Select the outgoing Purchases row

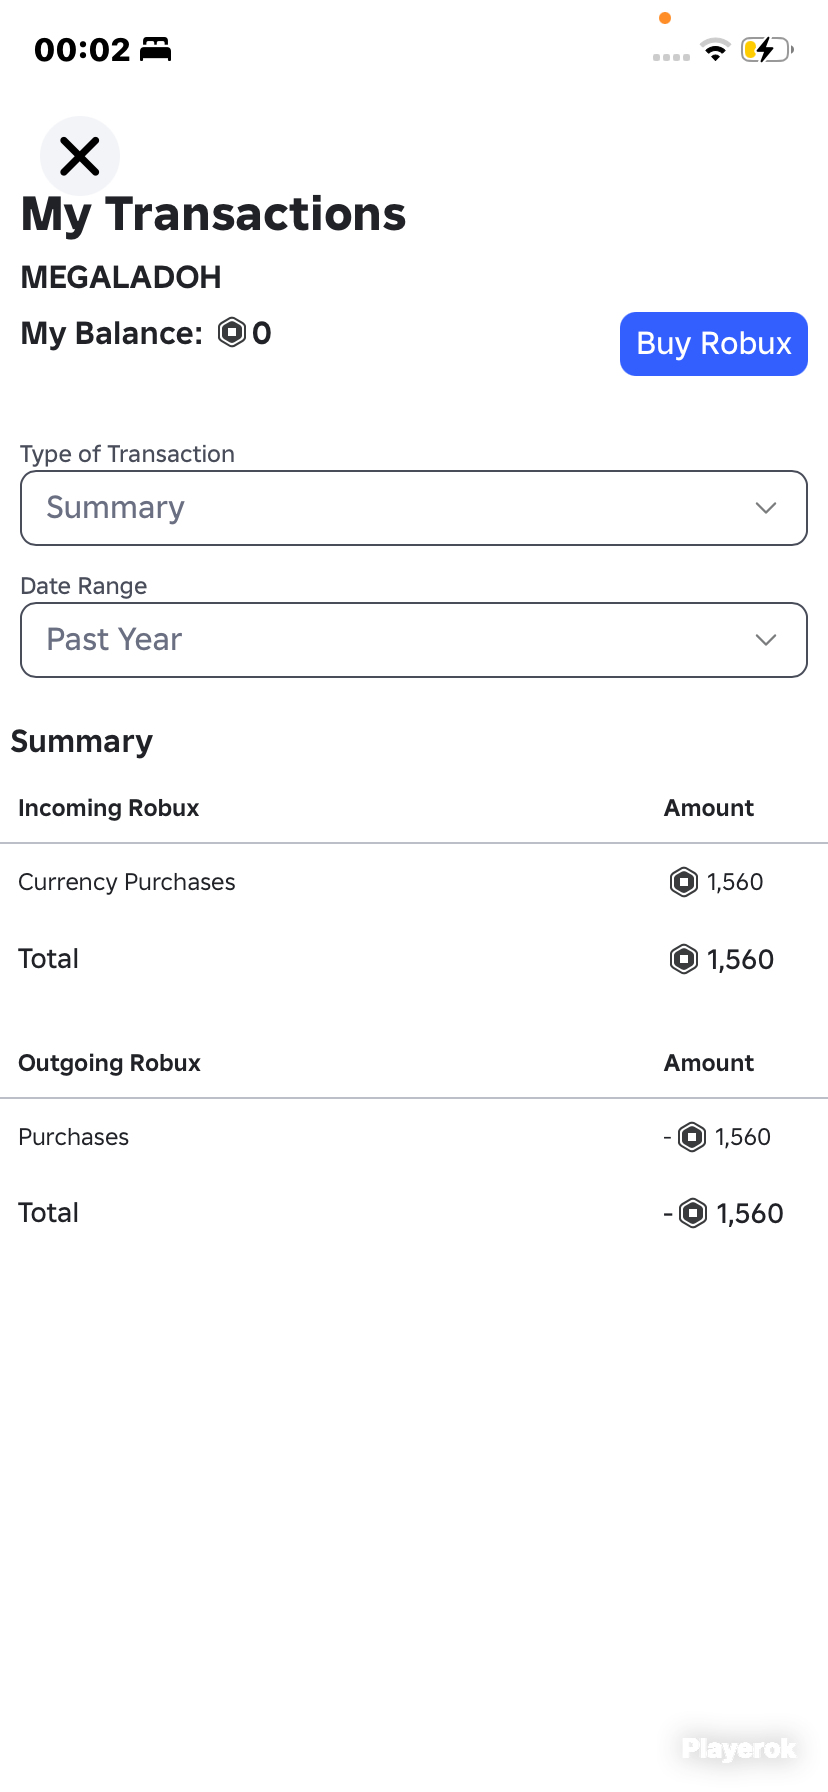[414, 1137]
